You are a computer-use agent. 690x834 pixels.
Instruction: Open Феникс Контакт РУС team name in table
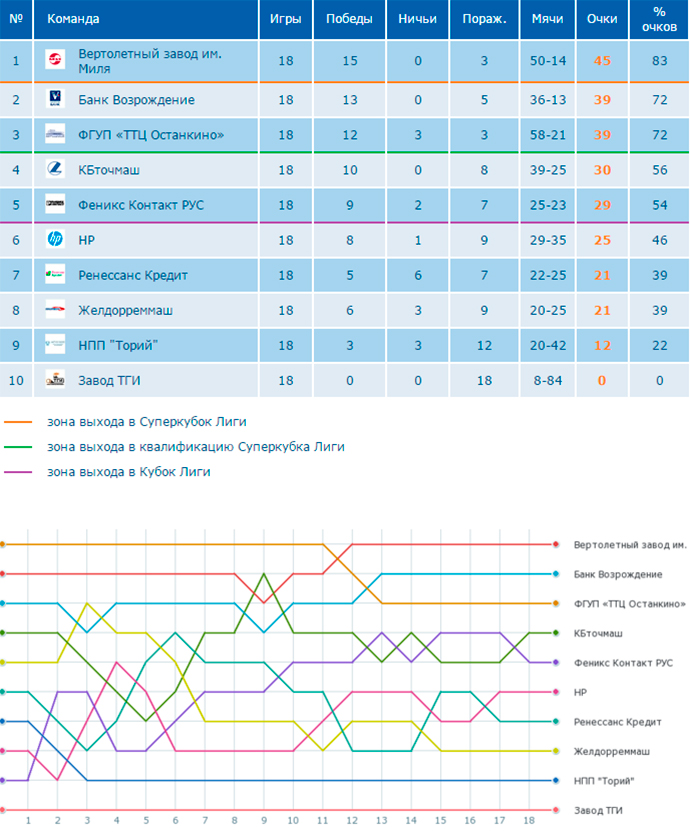click(x=141, y=205)
